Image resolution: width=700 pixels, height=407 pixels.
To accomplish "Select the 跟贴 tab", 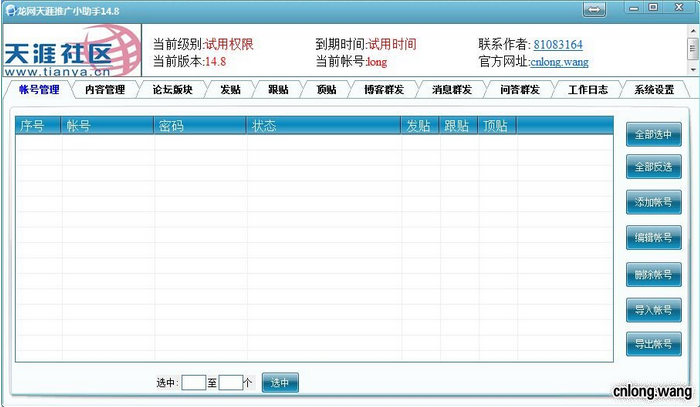I will pos(278,90).
